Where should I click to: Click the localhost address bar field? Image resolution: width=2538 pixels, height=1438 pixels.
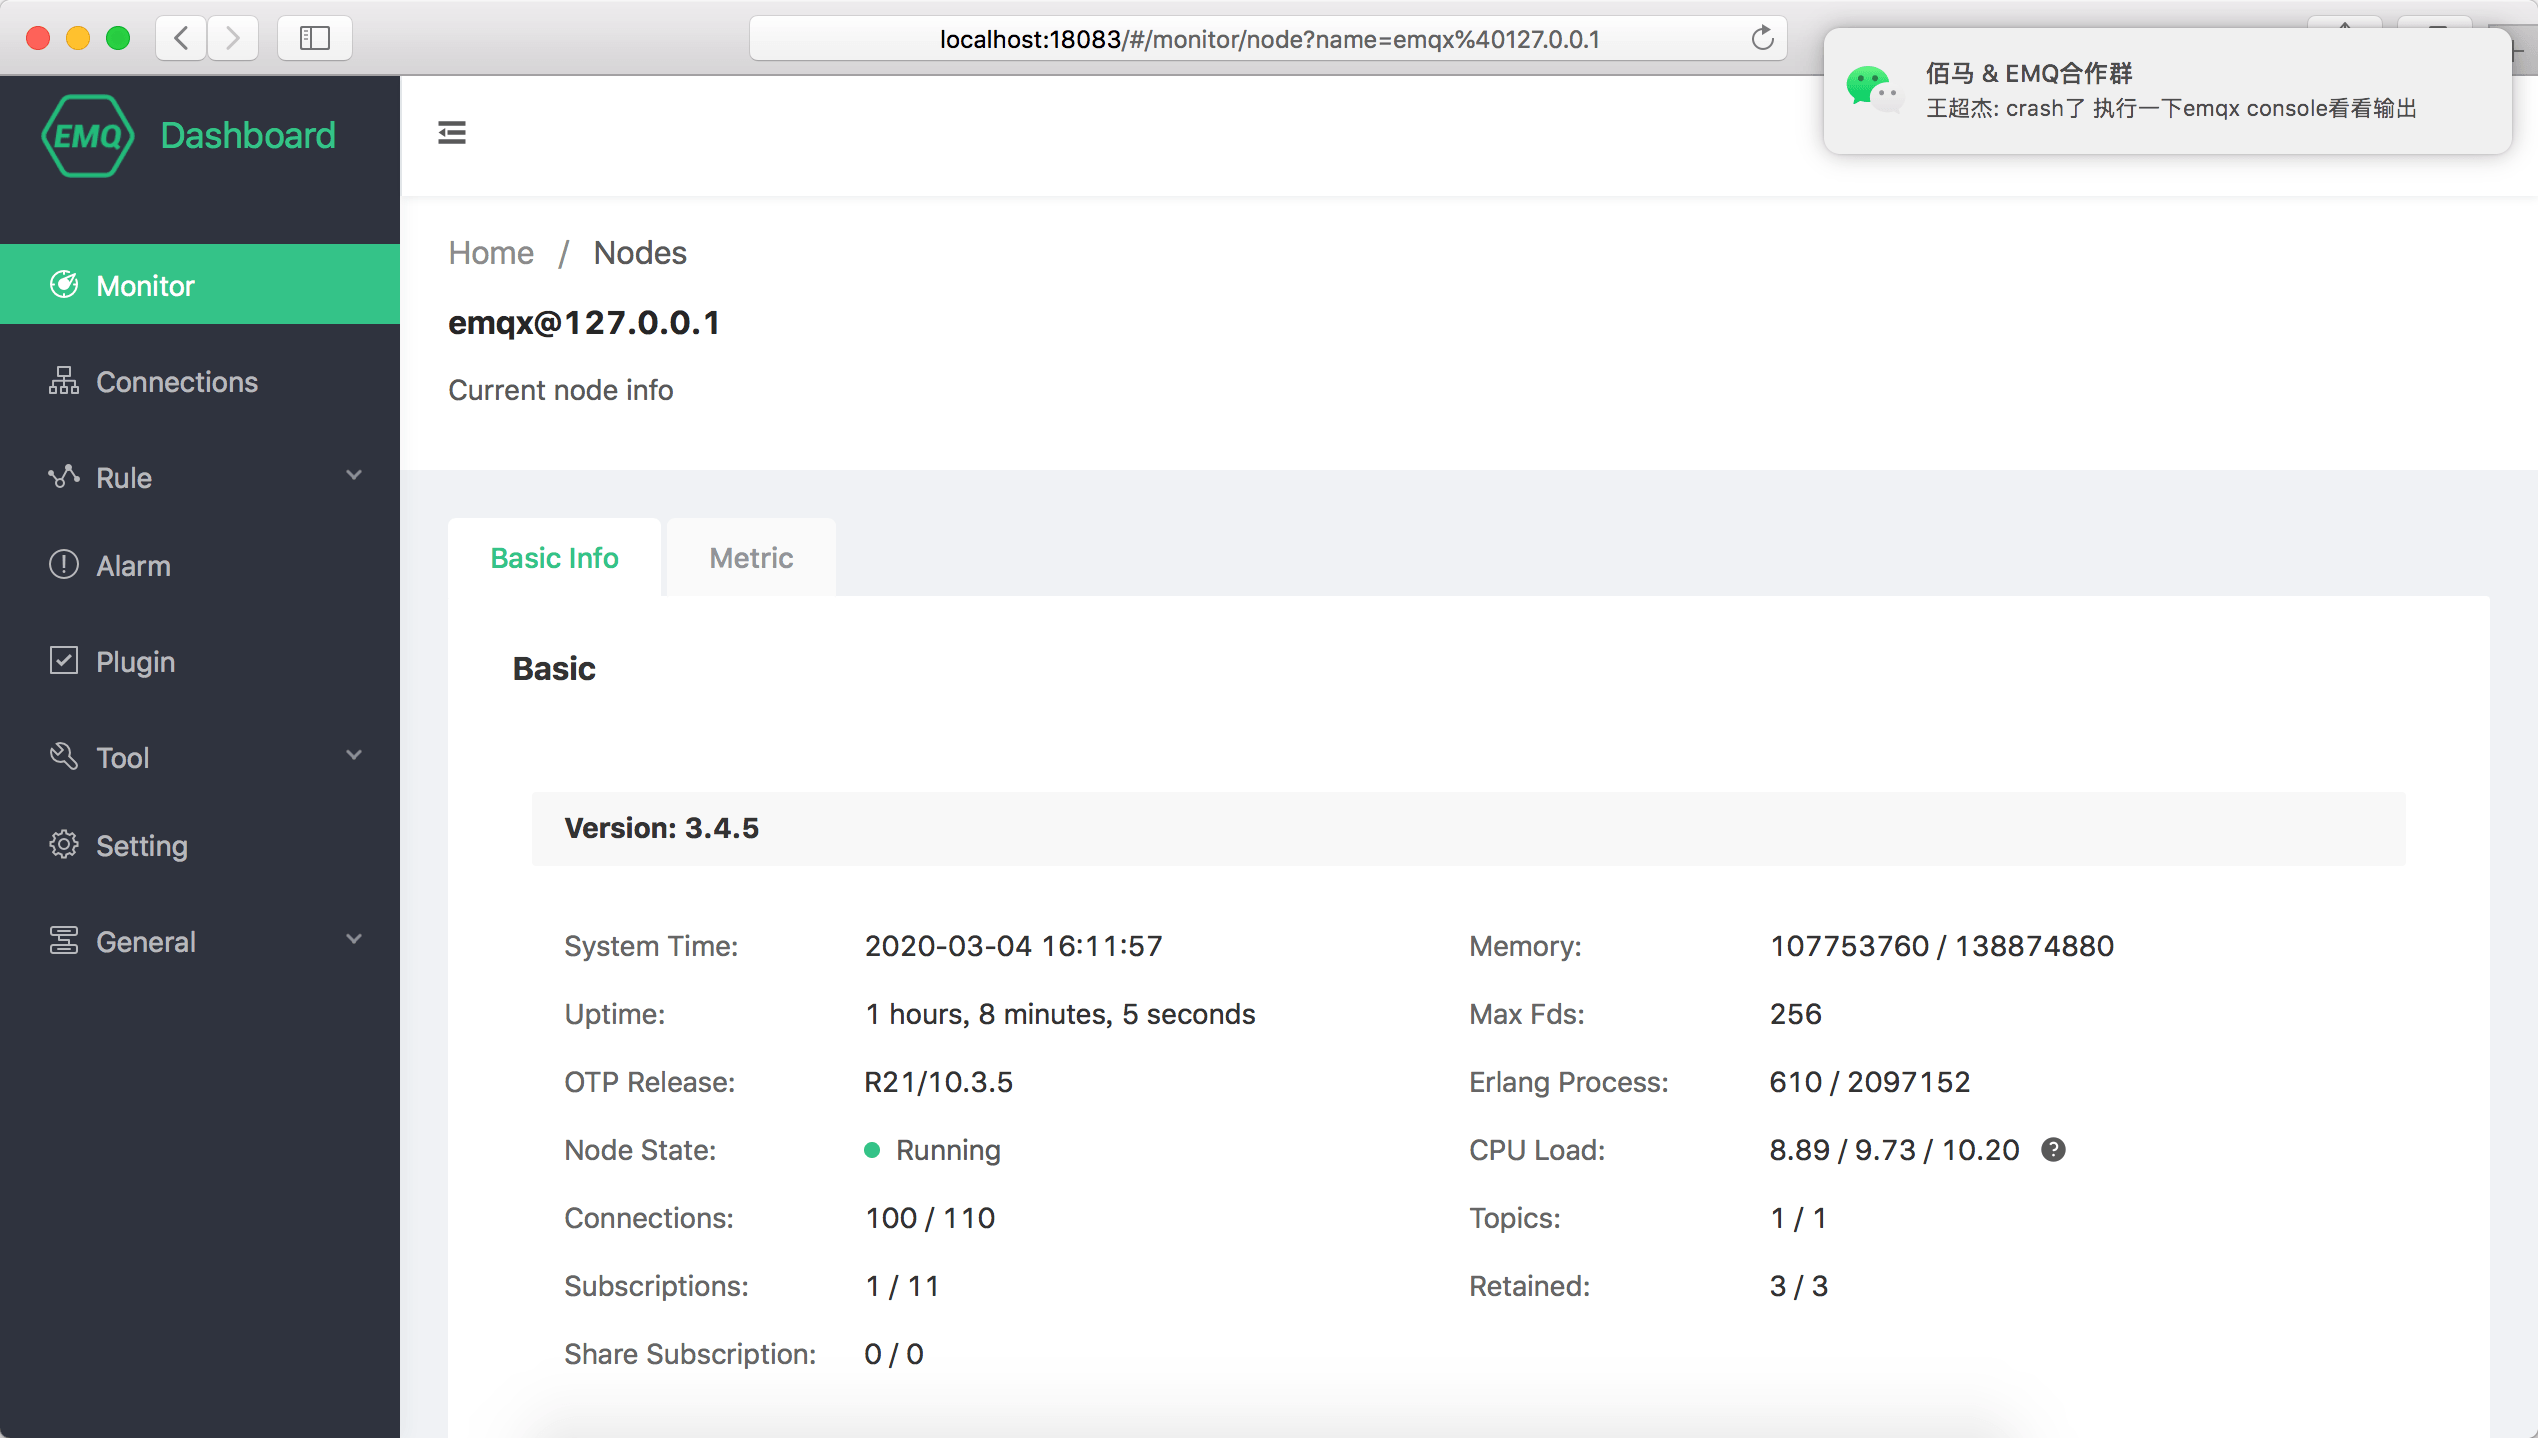(x=1268, y=39)
